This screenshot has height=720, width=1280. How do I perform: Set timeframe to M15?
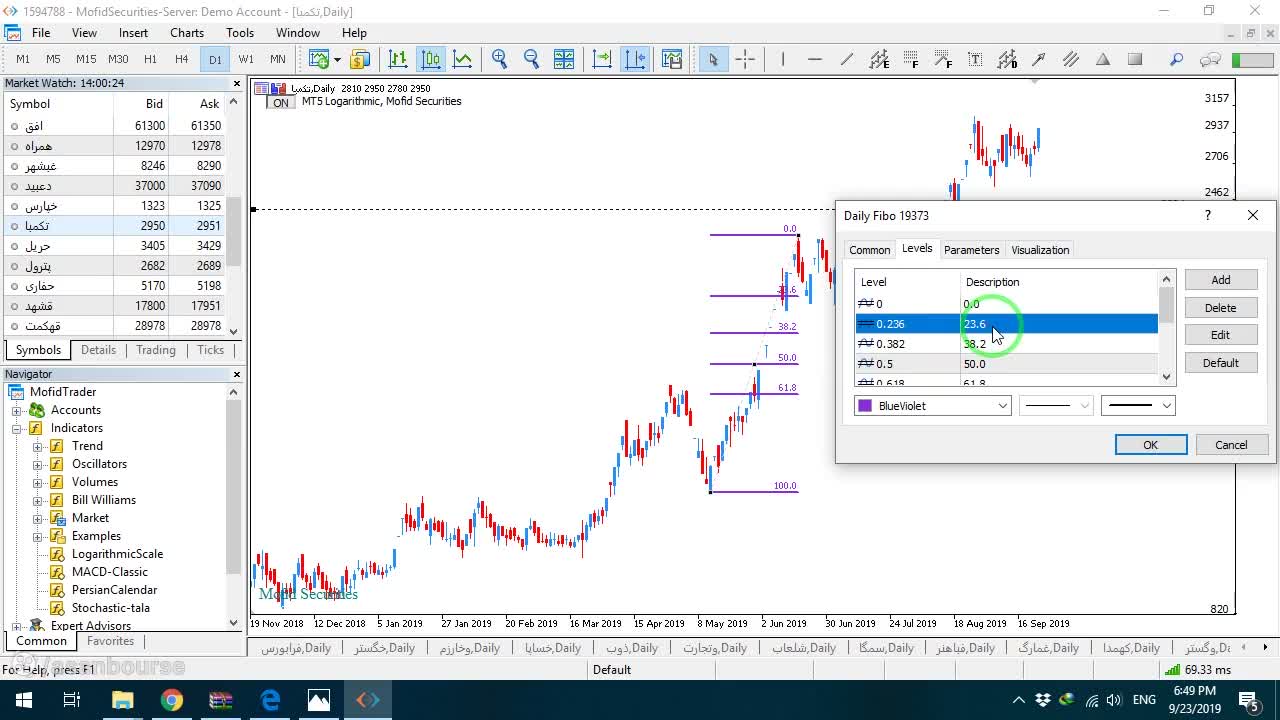point(86,59)
